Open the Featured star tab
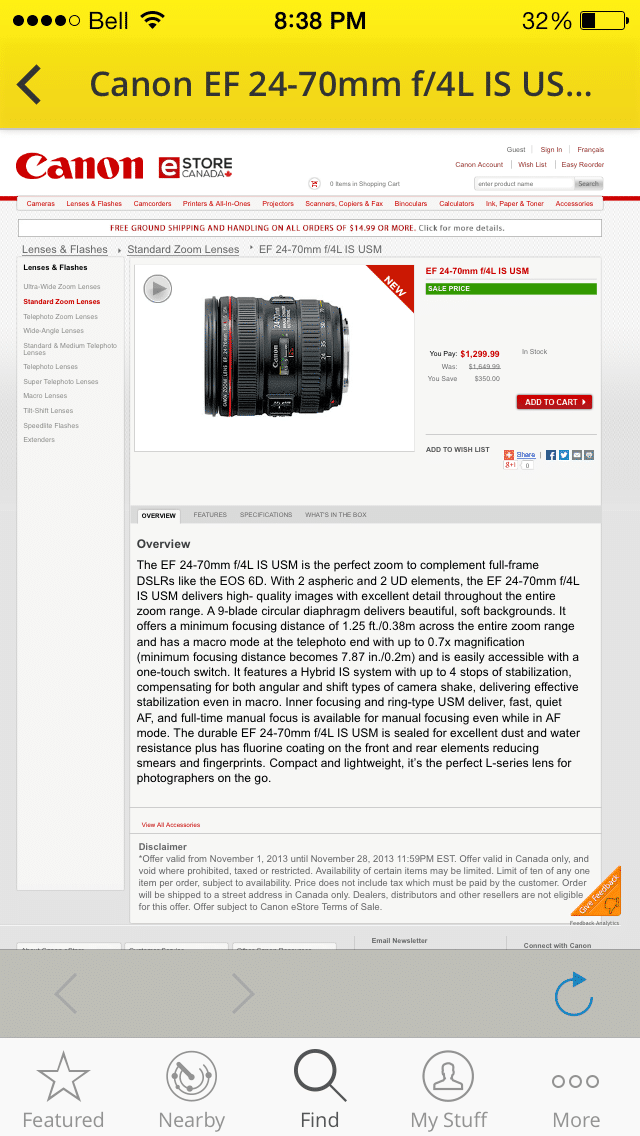The image size is (640, 1136). click(63, 1090)
